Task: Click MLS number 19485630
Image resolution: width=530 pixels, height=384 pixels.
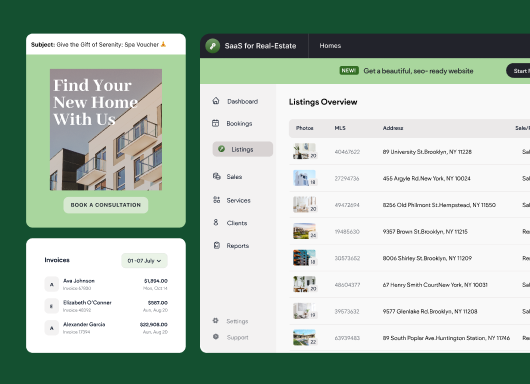Action: click(347, 232)
